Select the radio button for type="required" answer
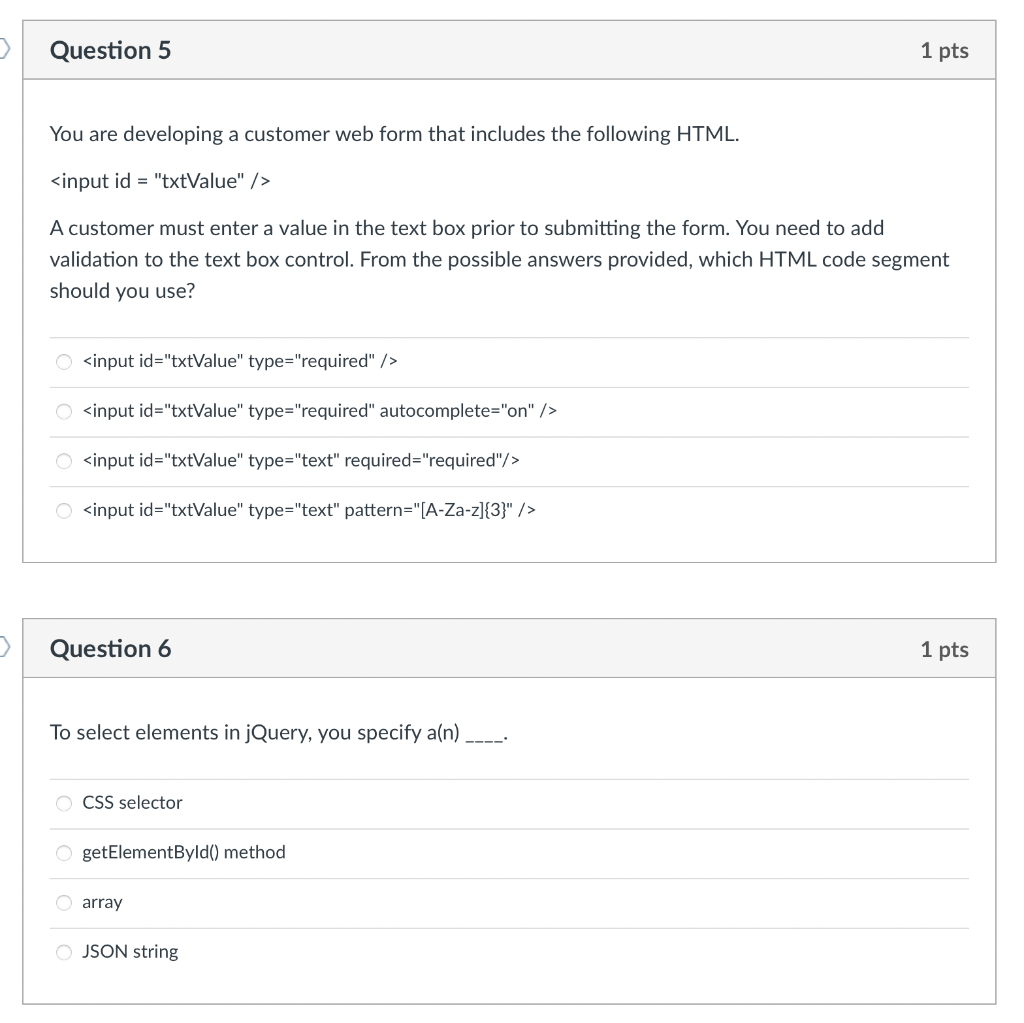1024x1023 pixels. [64, 361]
